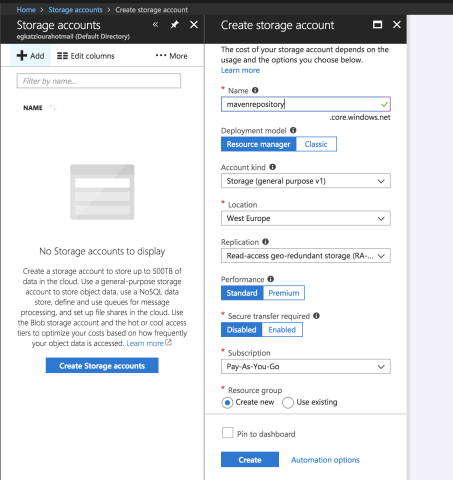Open Learn more link in empty list text
The width and height of the screenshot is (453, 480).
145,343
